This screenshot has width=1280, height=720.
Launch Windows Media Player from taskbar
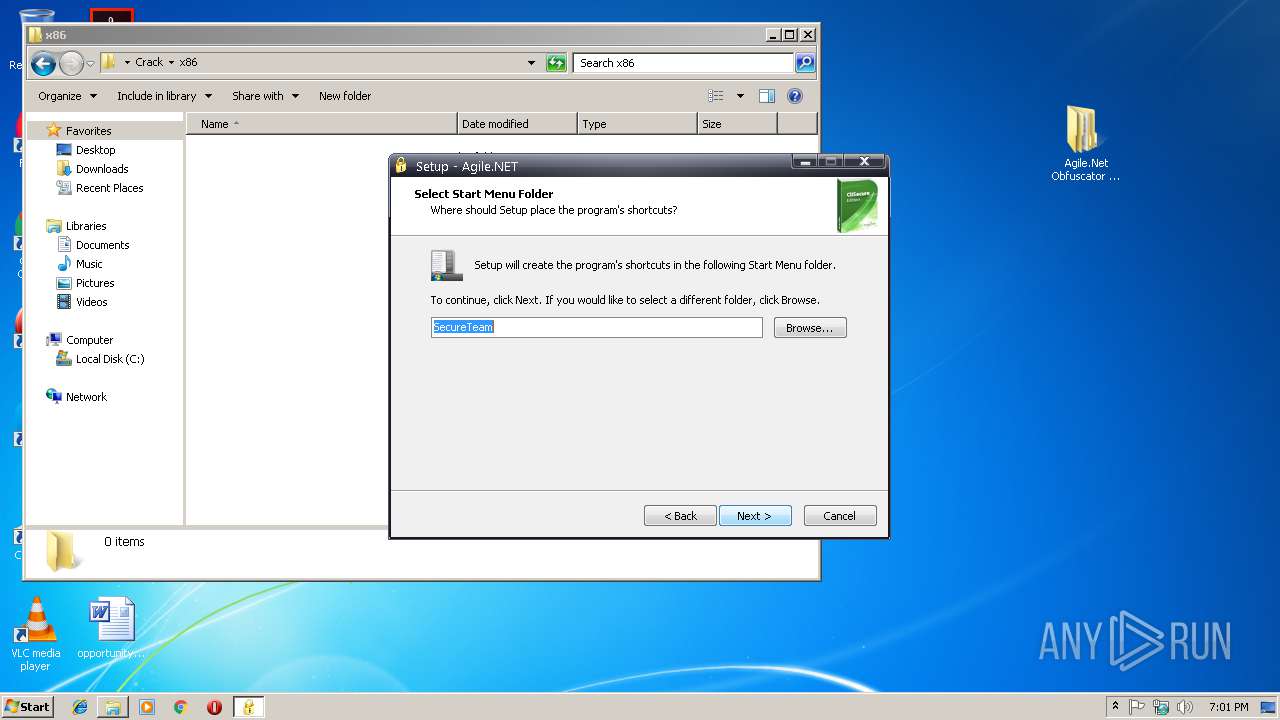147,707
